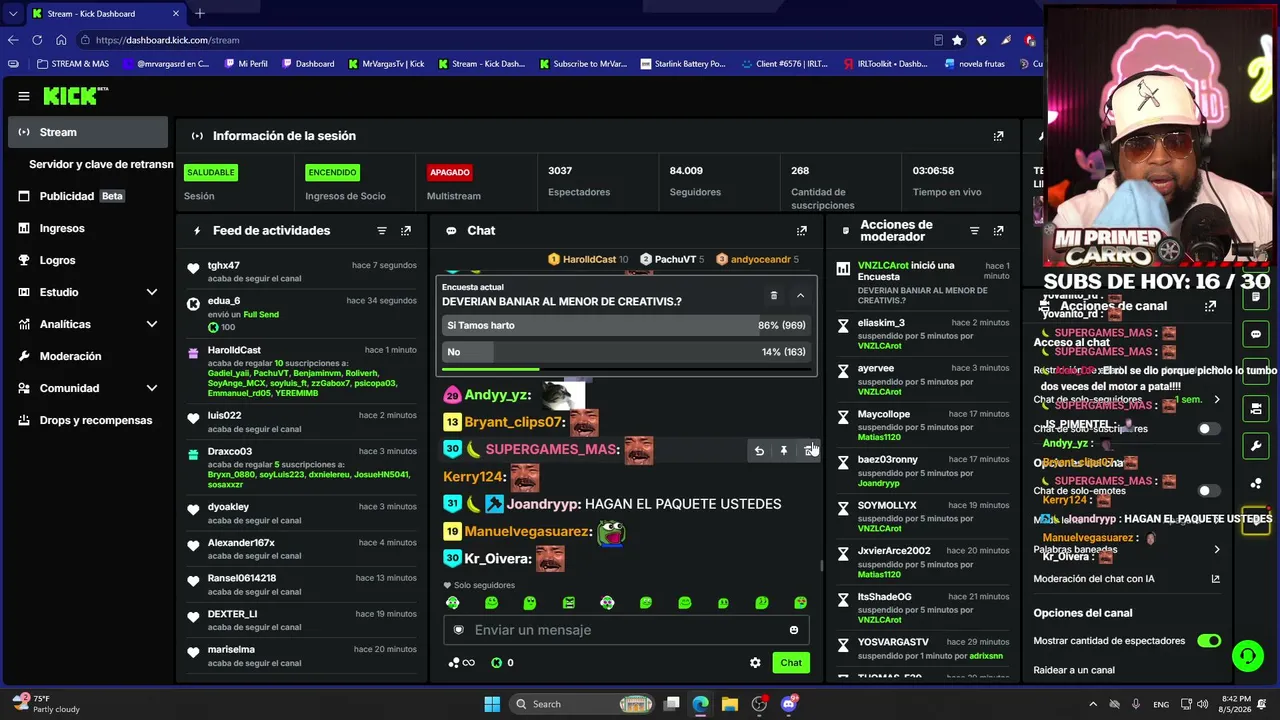Vote No poll option bar
Image resolution: width=1280 pixels, height=720 pixels.
point(626,352)
